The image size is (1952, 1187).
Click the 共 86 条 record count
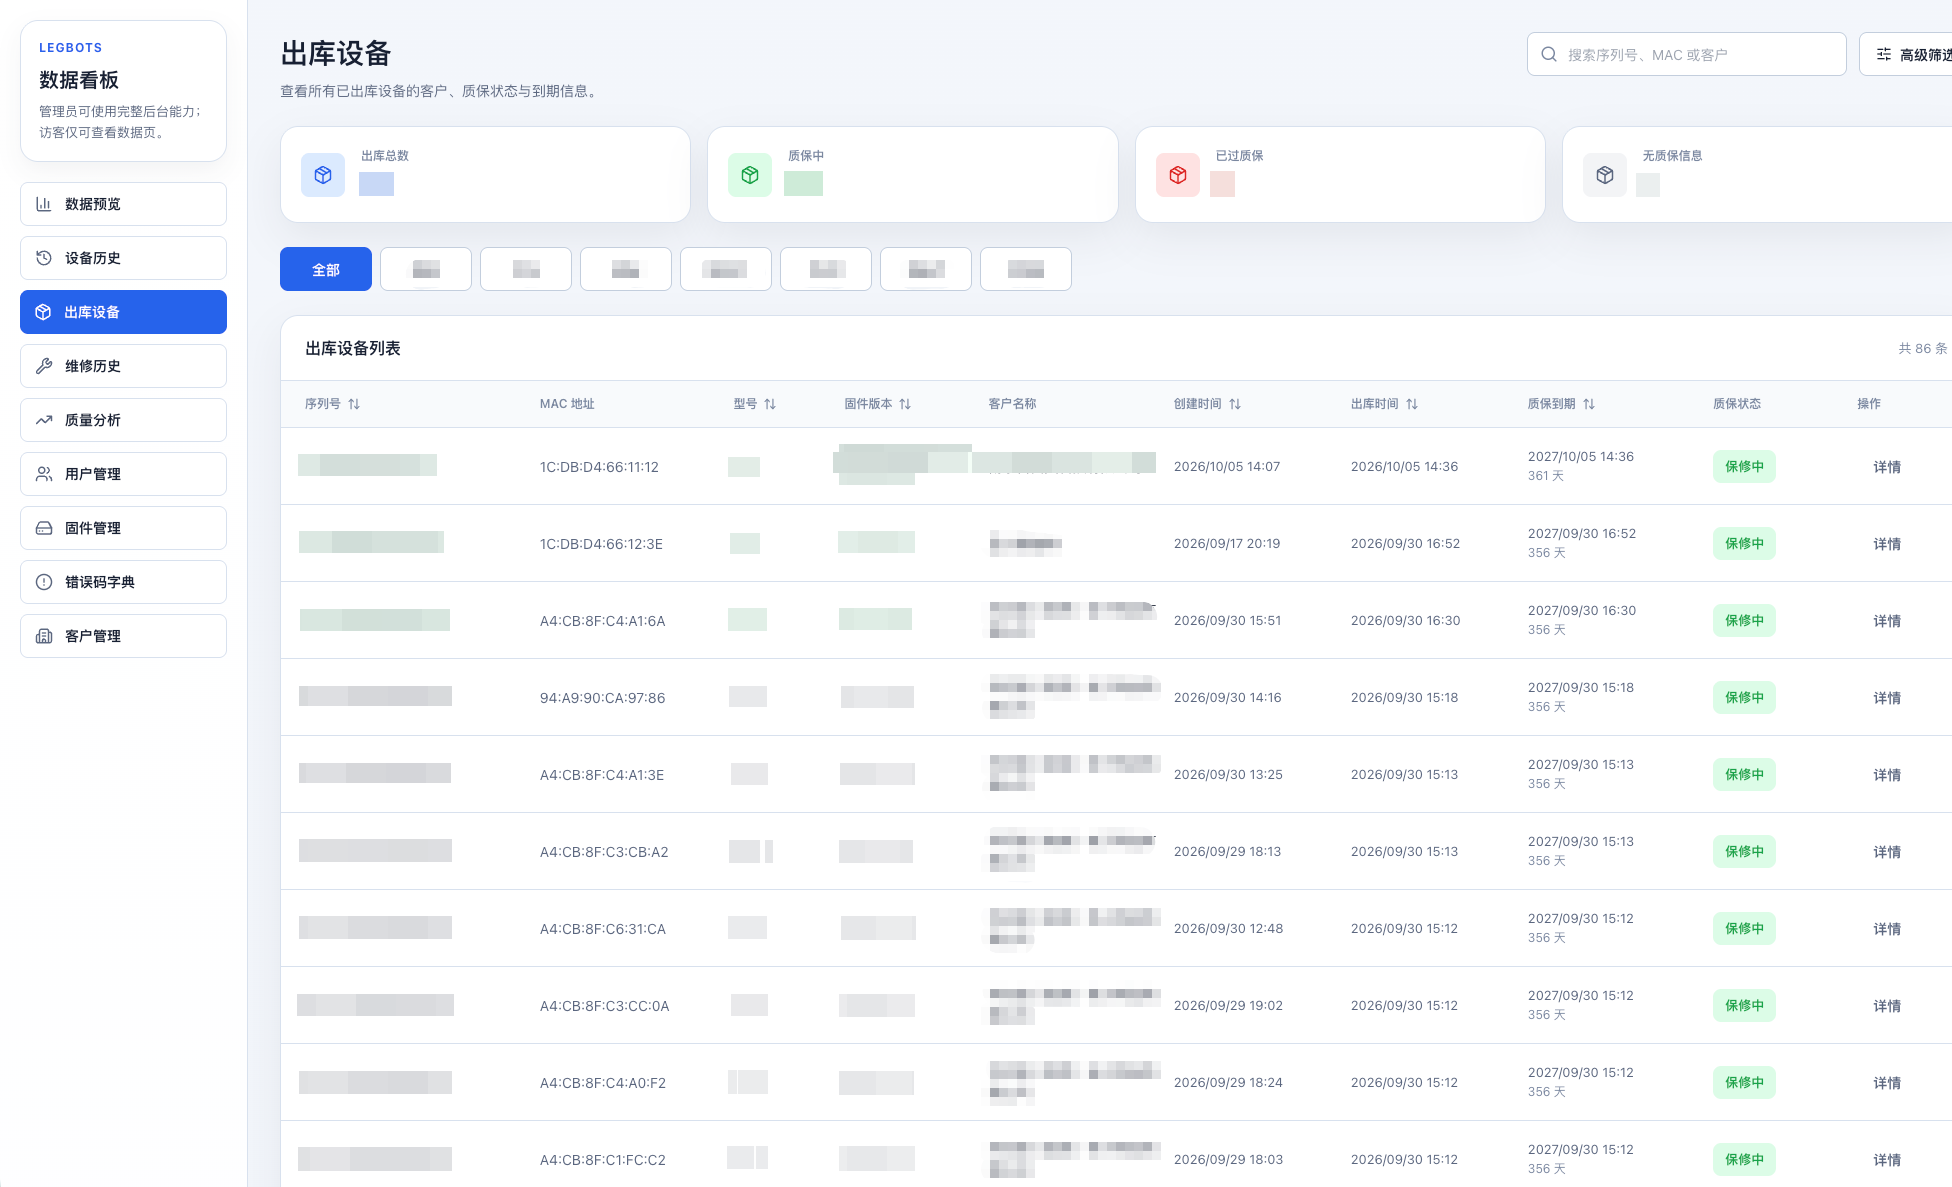(1923, 348)
